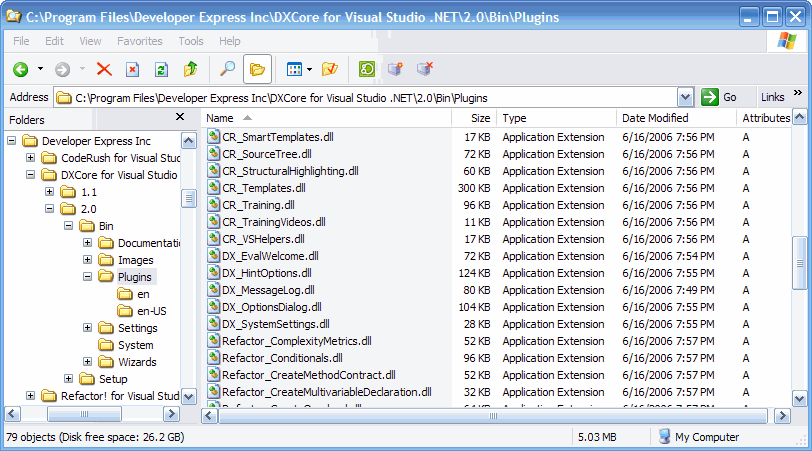Sort by the Size column header
The width and height of the screenshot is (812, 451).
pos(474,118)
